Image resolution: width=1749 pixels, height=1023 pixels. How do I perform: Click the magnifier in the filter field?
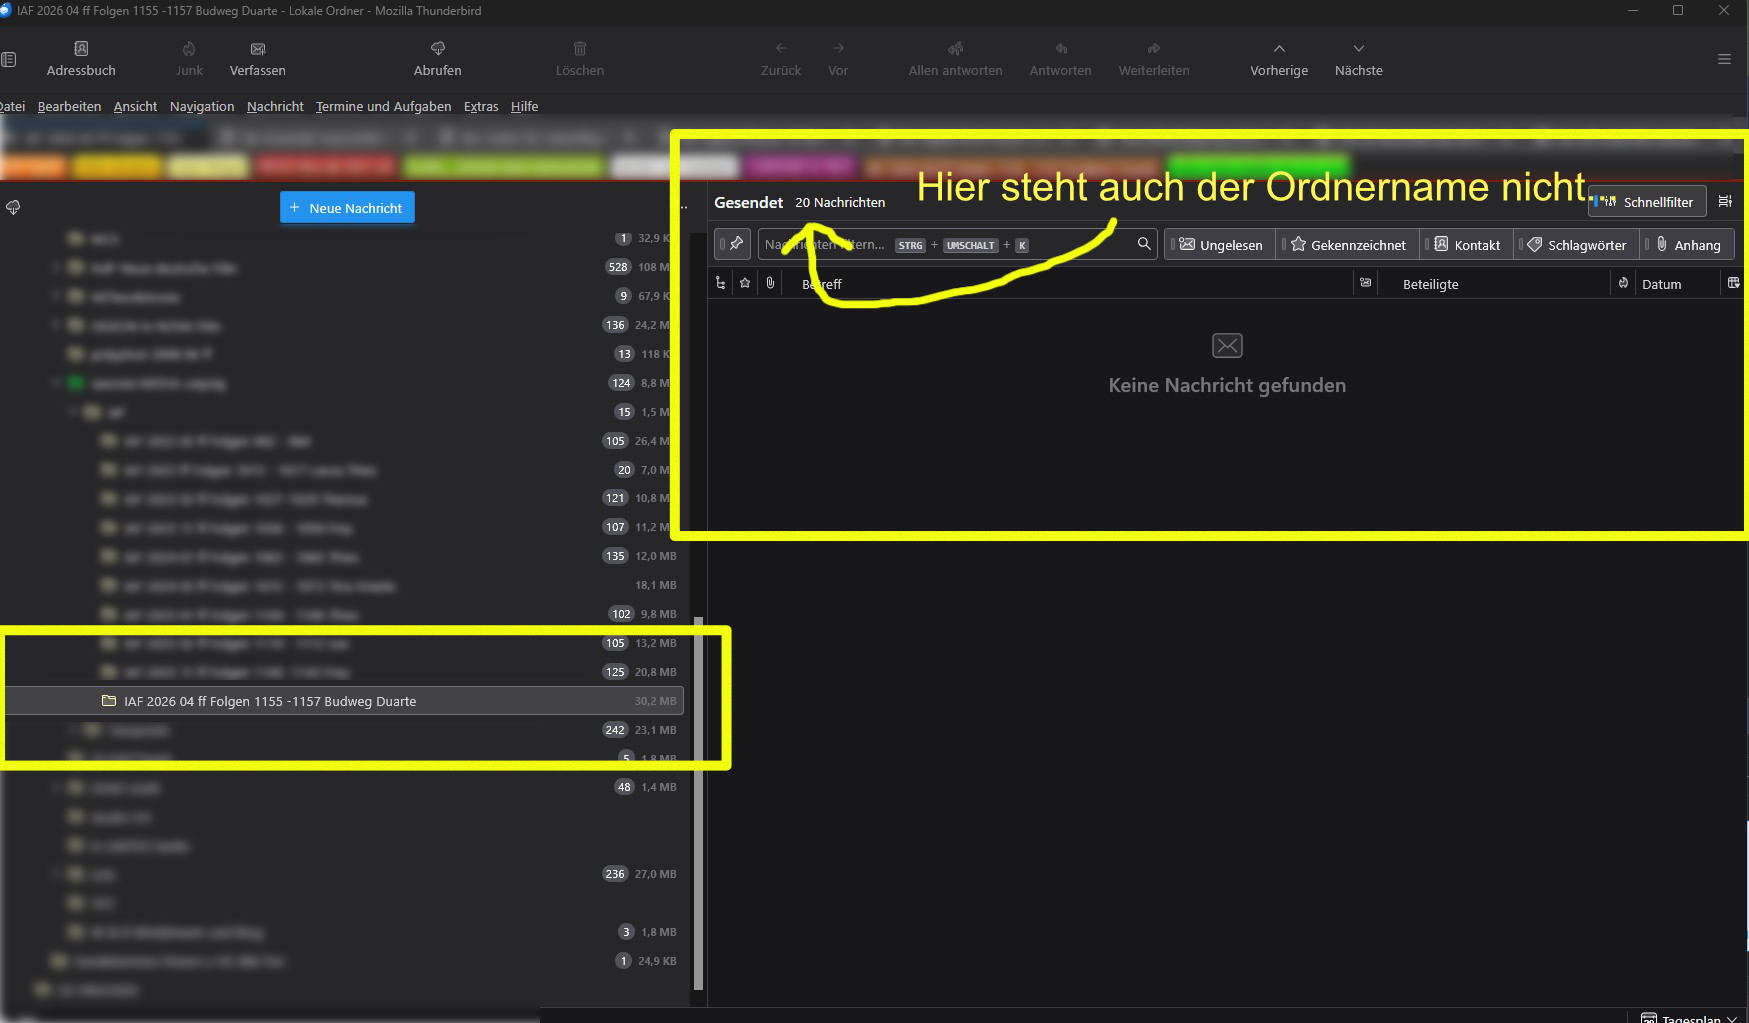pyautogui.click(x=1144, y=244)
